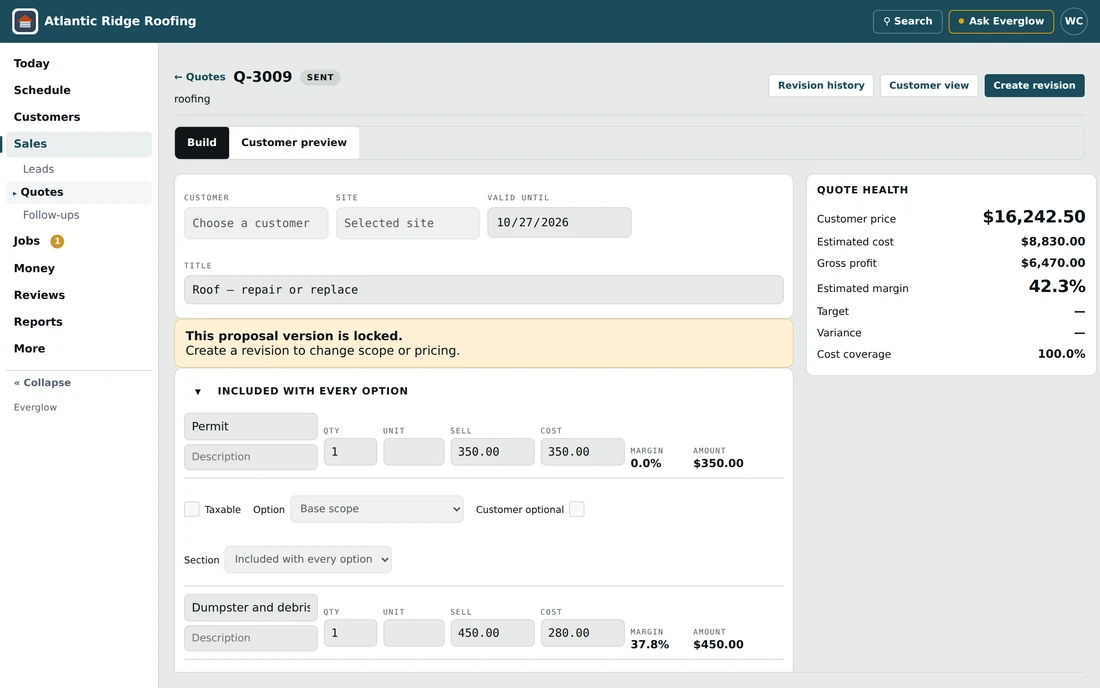This screenshot has width=1100, height=688.
Task: Click Permit Description field
Action: coord(250,457)
